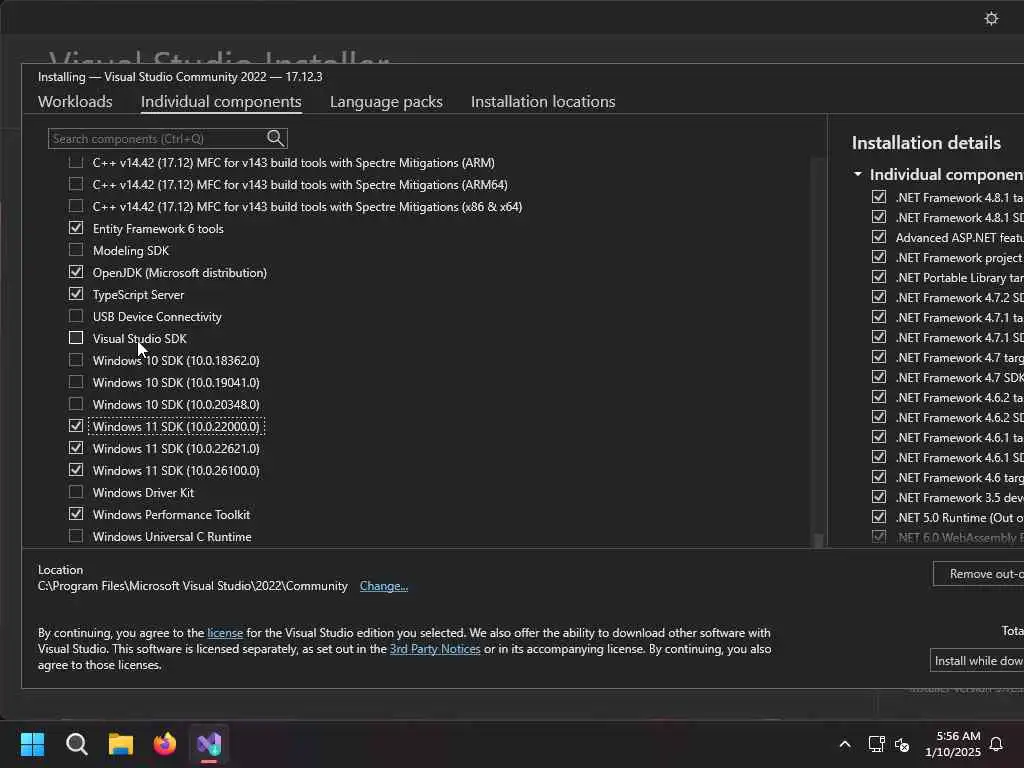Viewport: 1024px width, 768px height.
Task: Open Language packs tab
Action: pos(386,101)
